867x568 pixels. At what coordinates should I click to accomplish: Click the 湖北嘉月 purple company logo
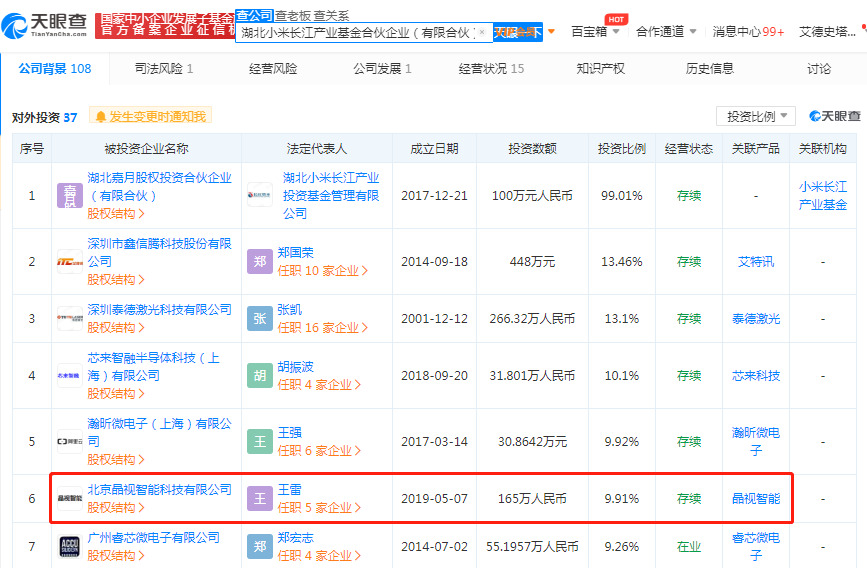coord(70,196)
